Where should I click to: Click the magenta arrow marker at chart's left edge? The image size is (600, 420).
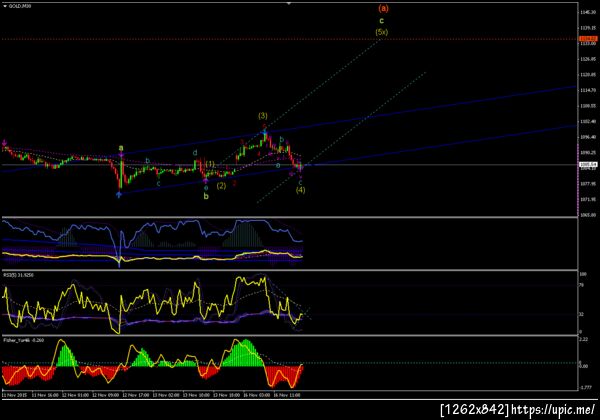[x=4, y=143]
